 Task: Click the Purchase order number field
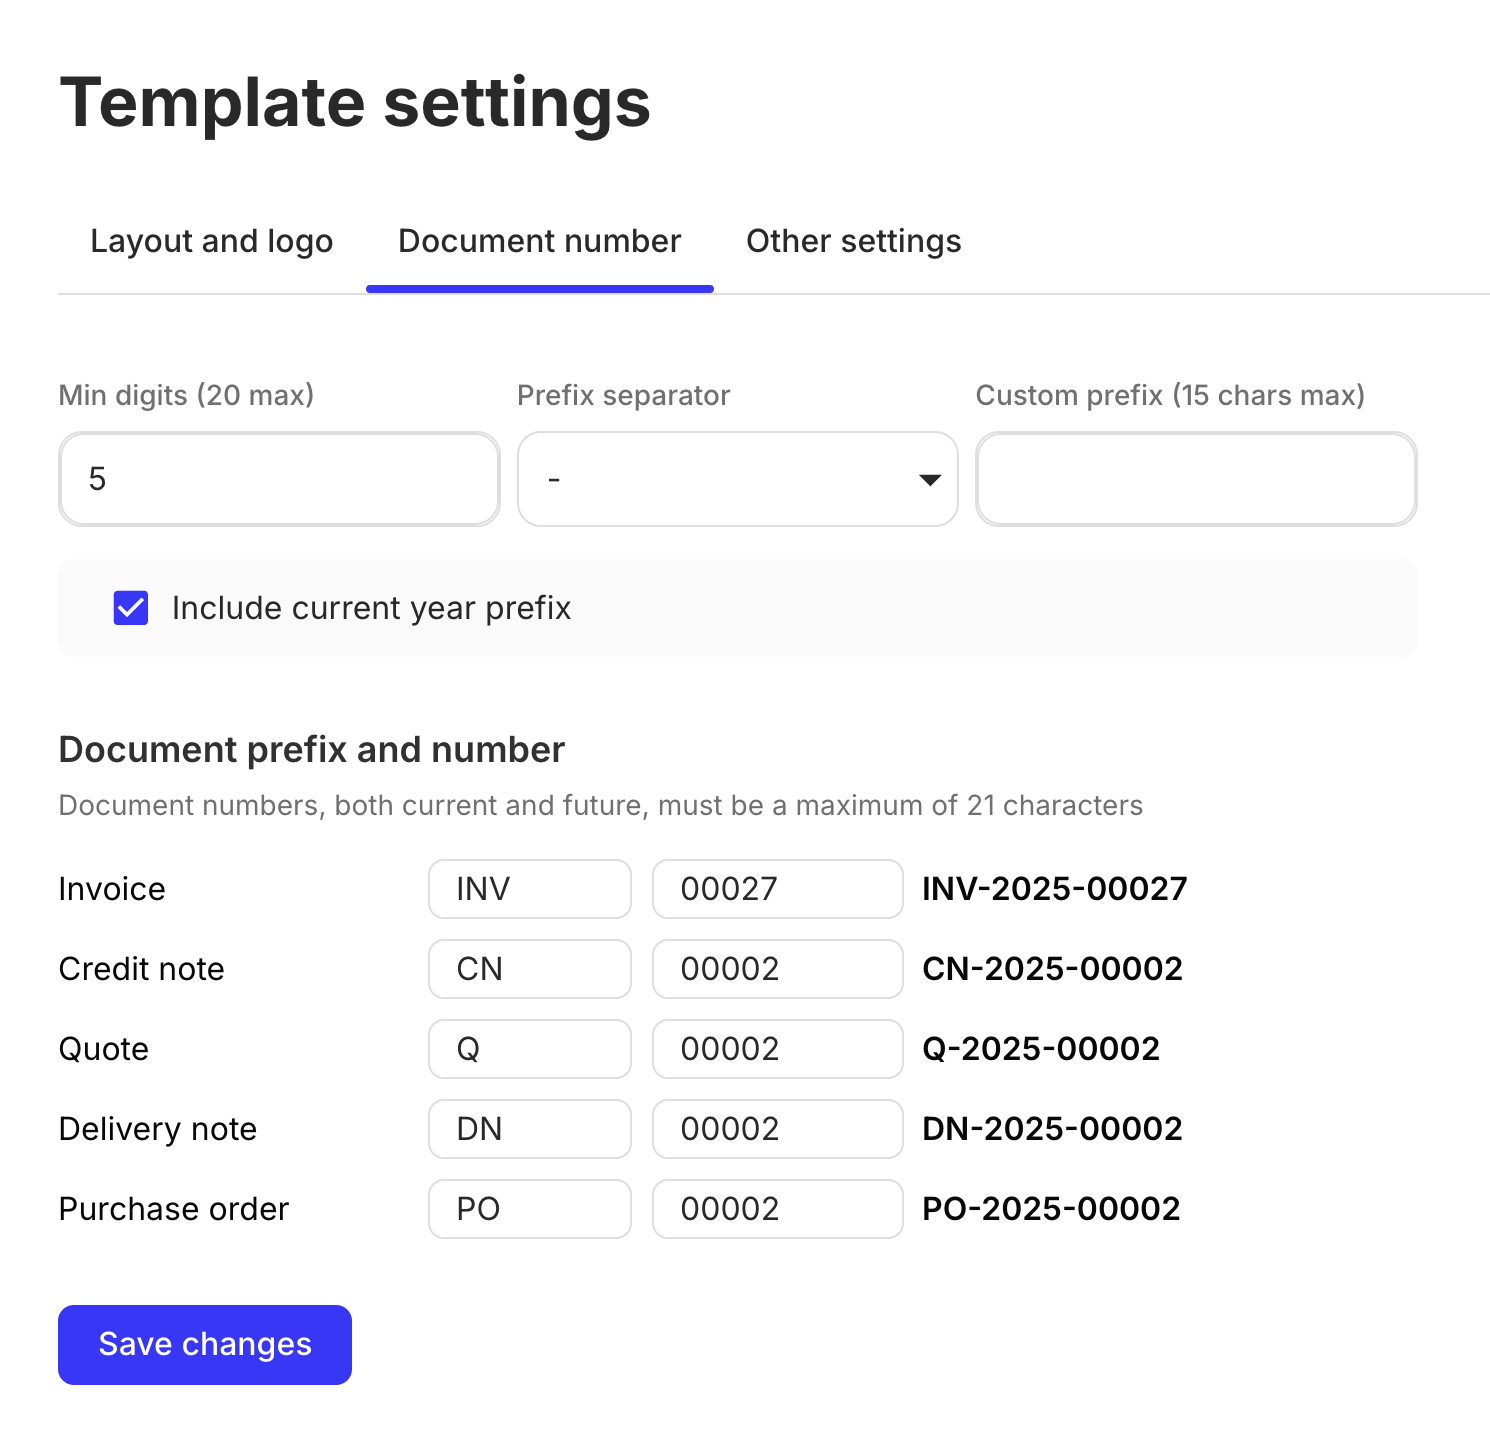(x=777, y=1208)
